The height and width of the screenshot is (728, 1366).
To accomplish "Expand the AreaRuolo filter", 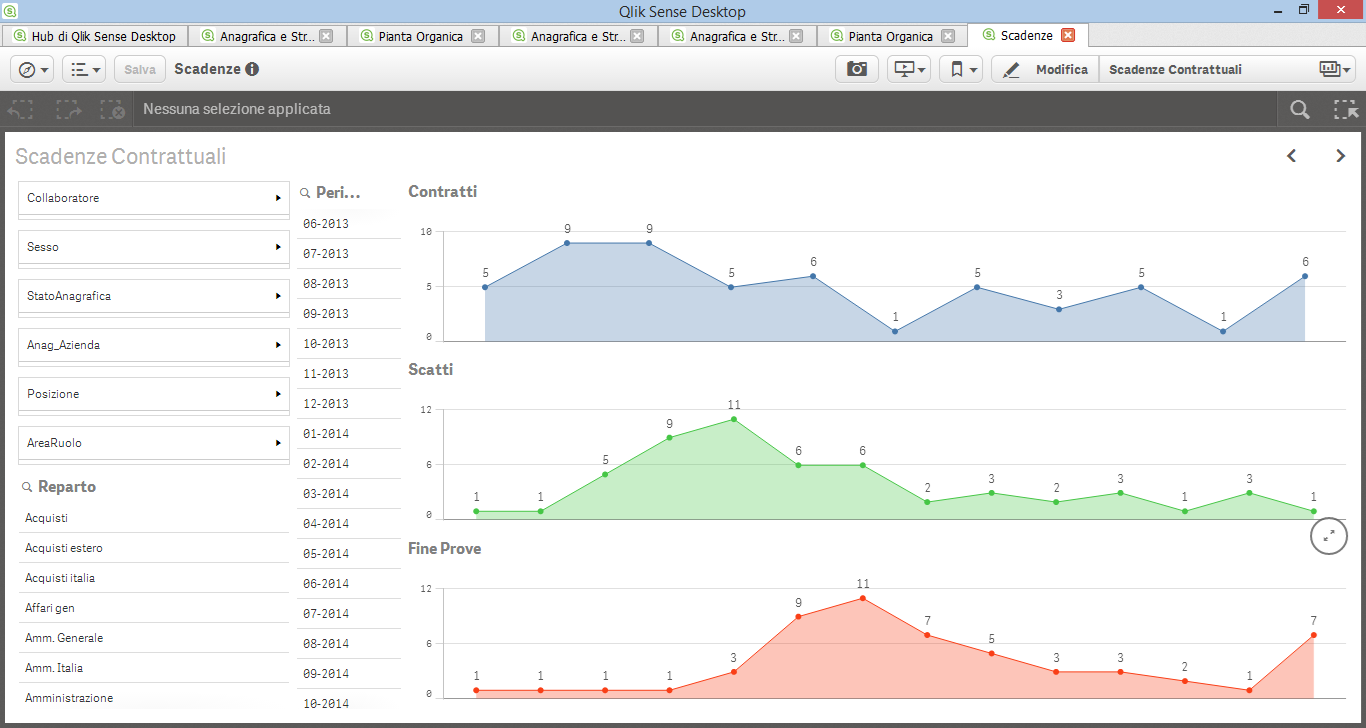I will tap(154, 443).
